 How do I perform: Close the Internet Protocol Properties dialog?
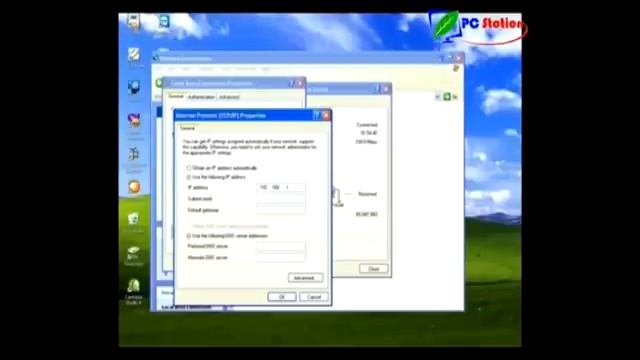[x=326, y=116]
